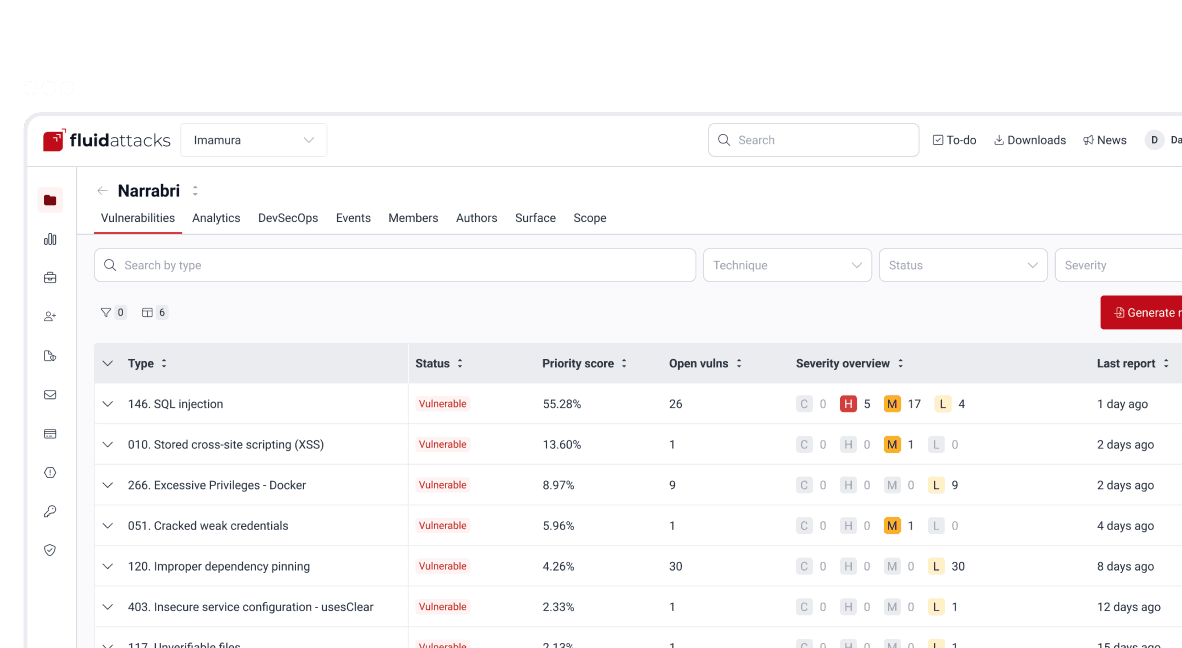The height and width of the screenshot is (648, 1182).
Task: Open the Status filter dropdown
Action: pos(963,265)
